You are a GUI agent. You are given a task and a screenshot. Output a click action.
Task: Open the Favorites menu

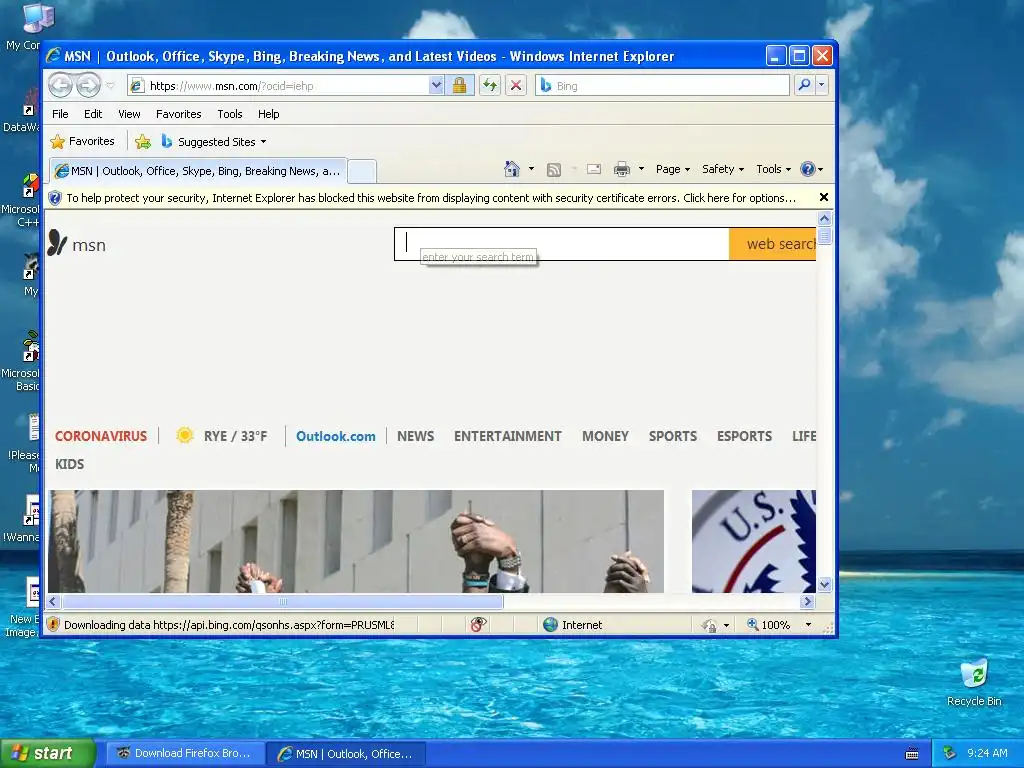[178, 114]
